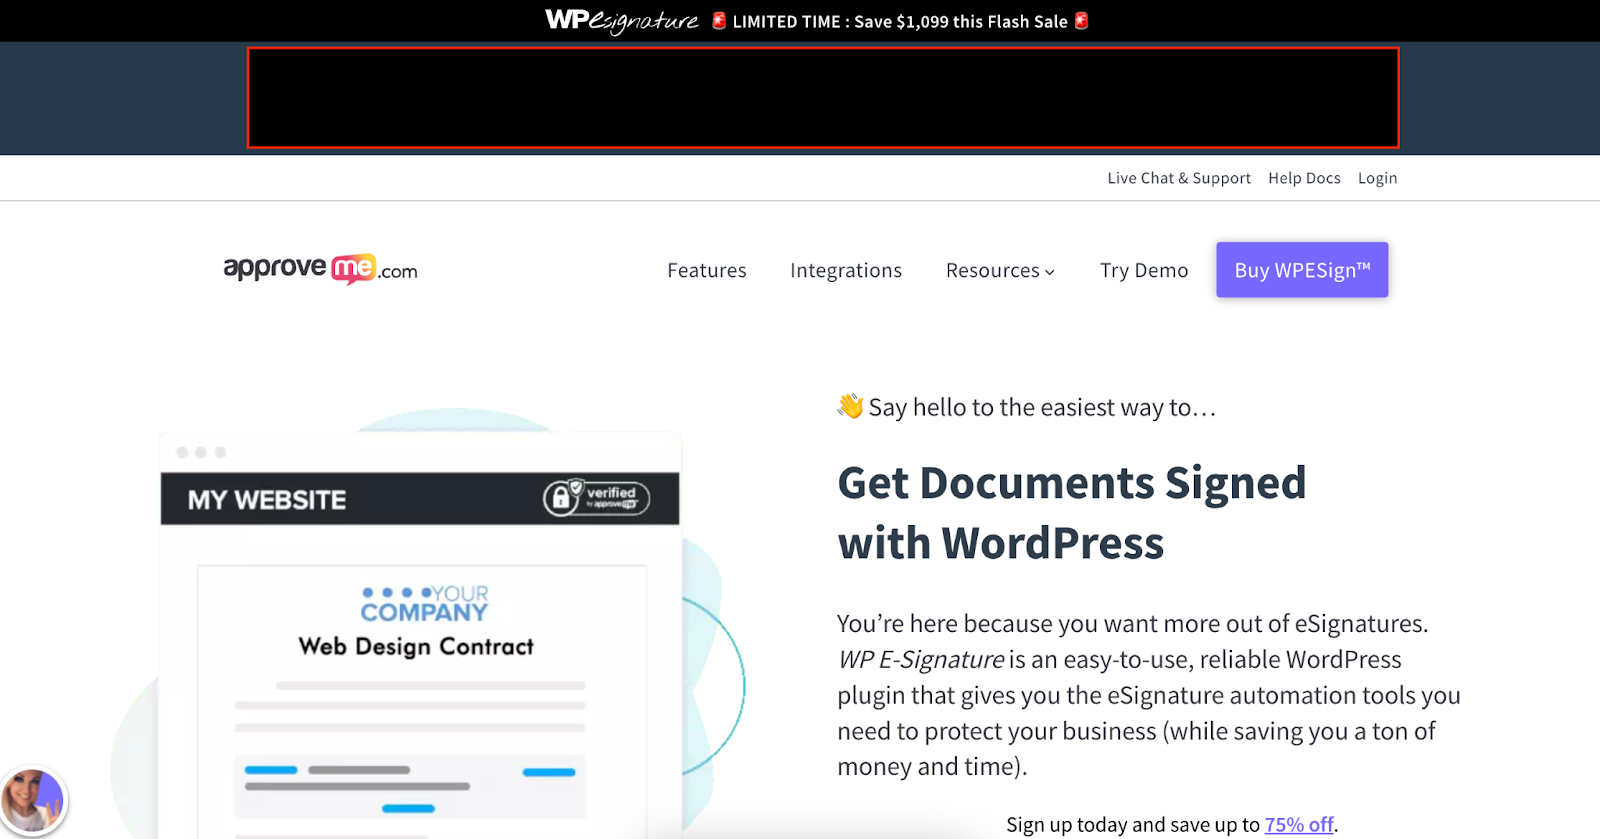The image size is (1600, 839).
Task: Open Live Chat & Support link
Action: point(1179,178)
